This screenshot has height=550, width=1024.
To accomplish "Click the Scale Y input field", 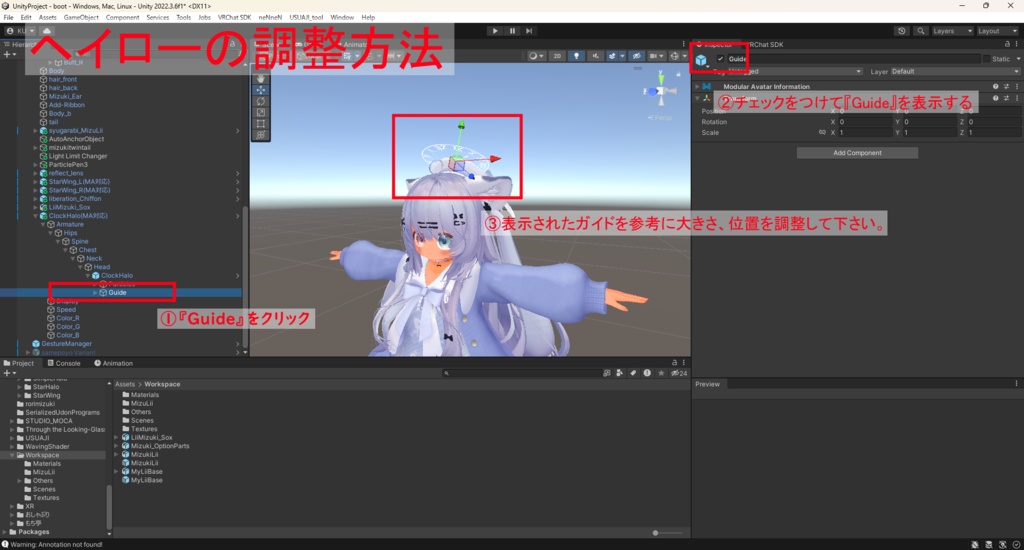I will click(929, 133).
